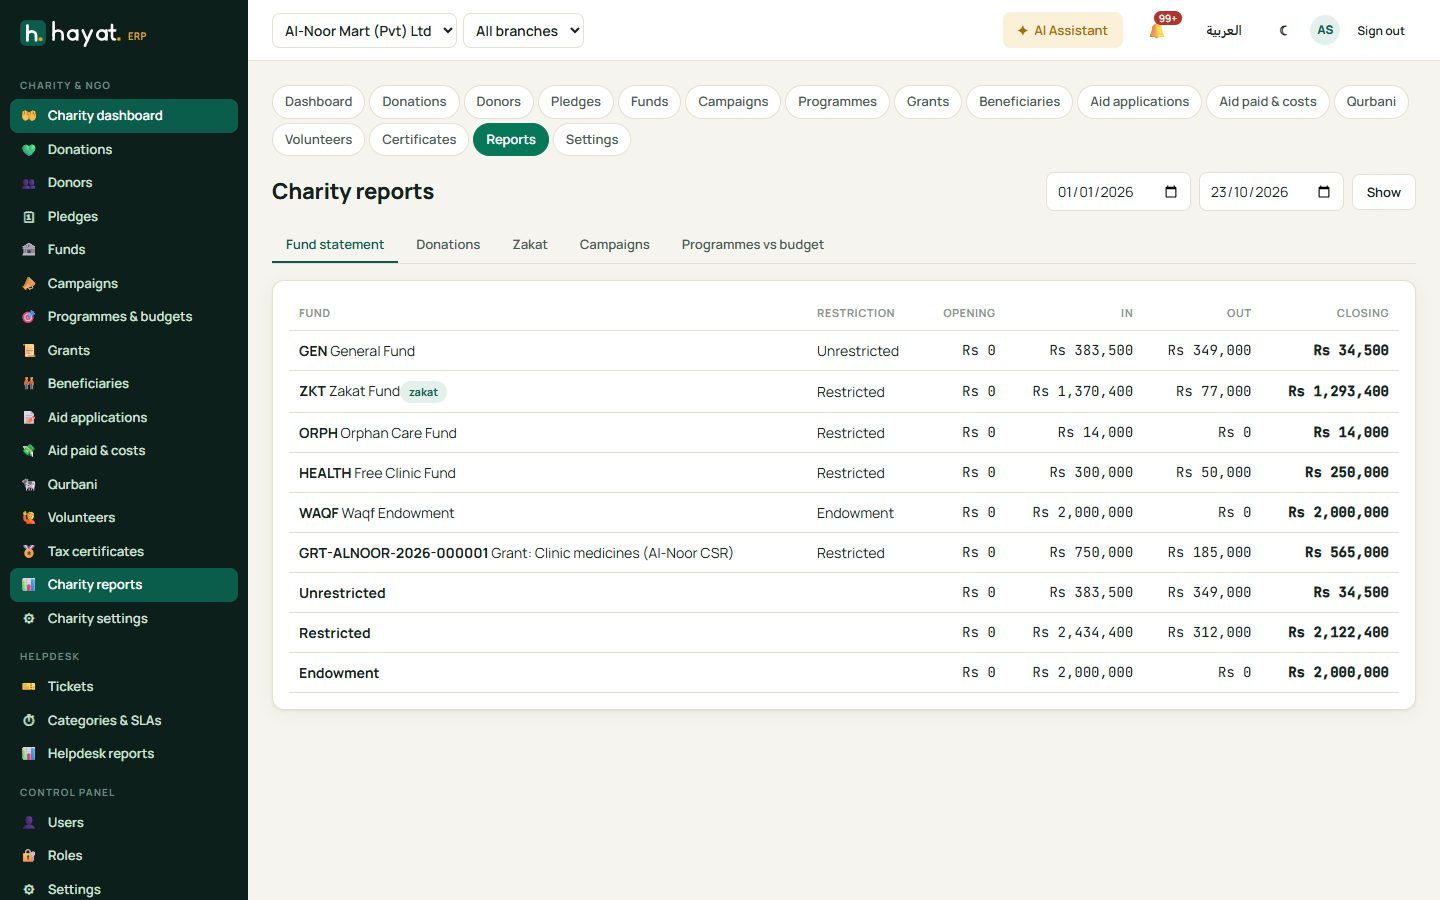Click the Volunteers icon in sidebar

[29, 518]
